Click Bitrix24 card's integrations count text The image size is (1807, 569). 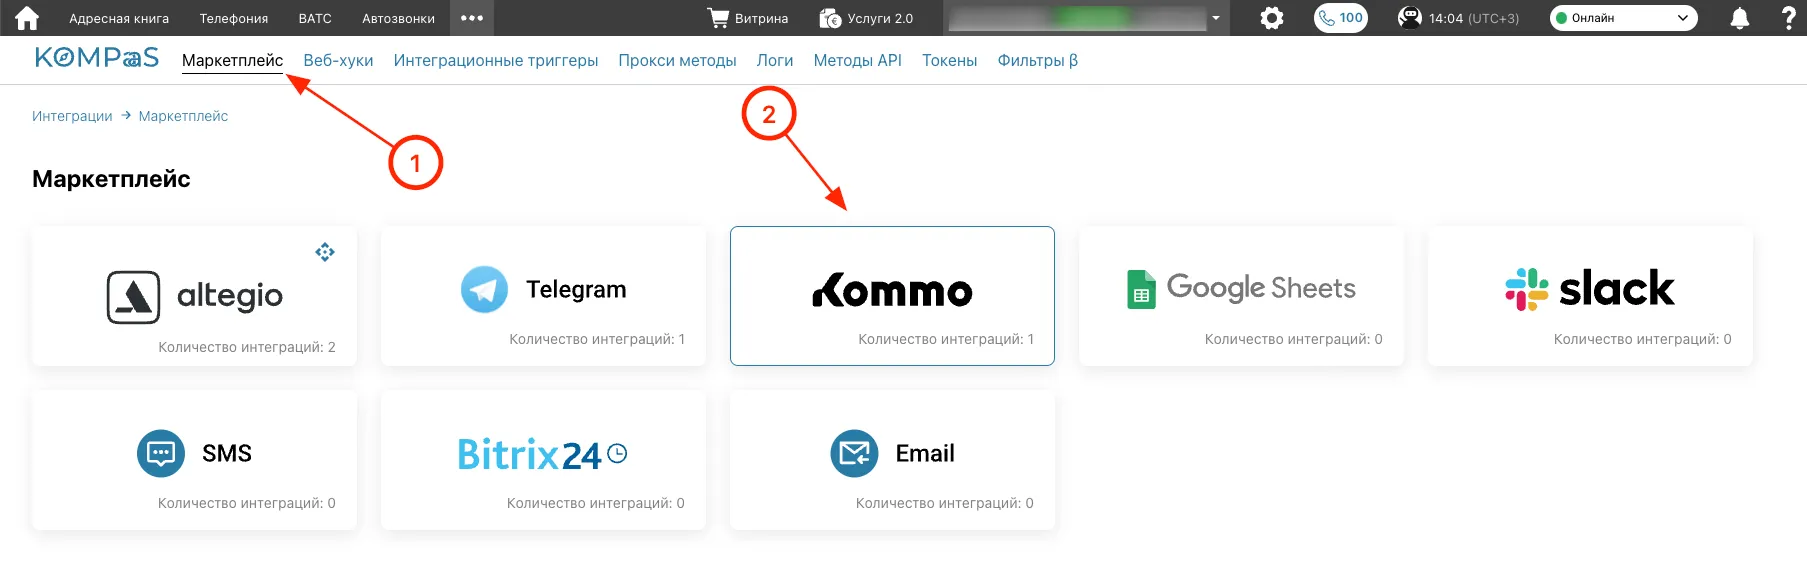(596, 503)
